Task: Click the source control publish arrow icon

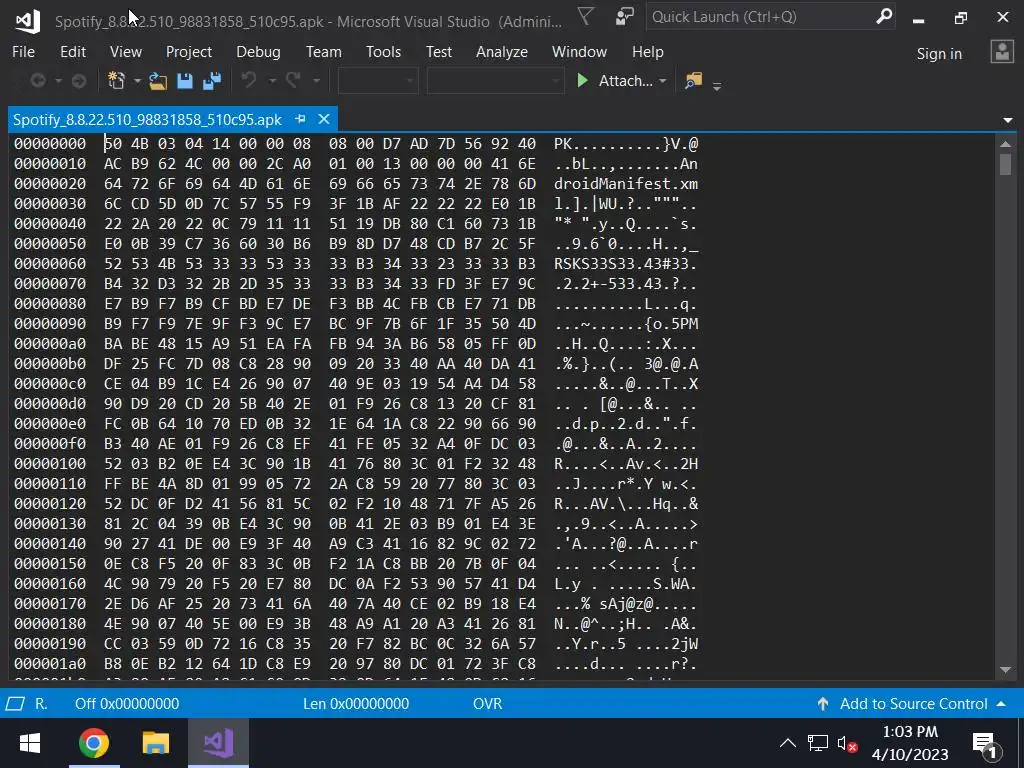Action: 823,703
